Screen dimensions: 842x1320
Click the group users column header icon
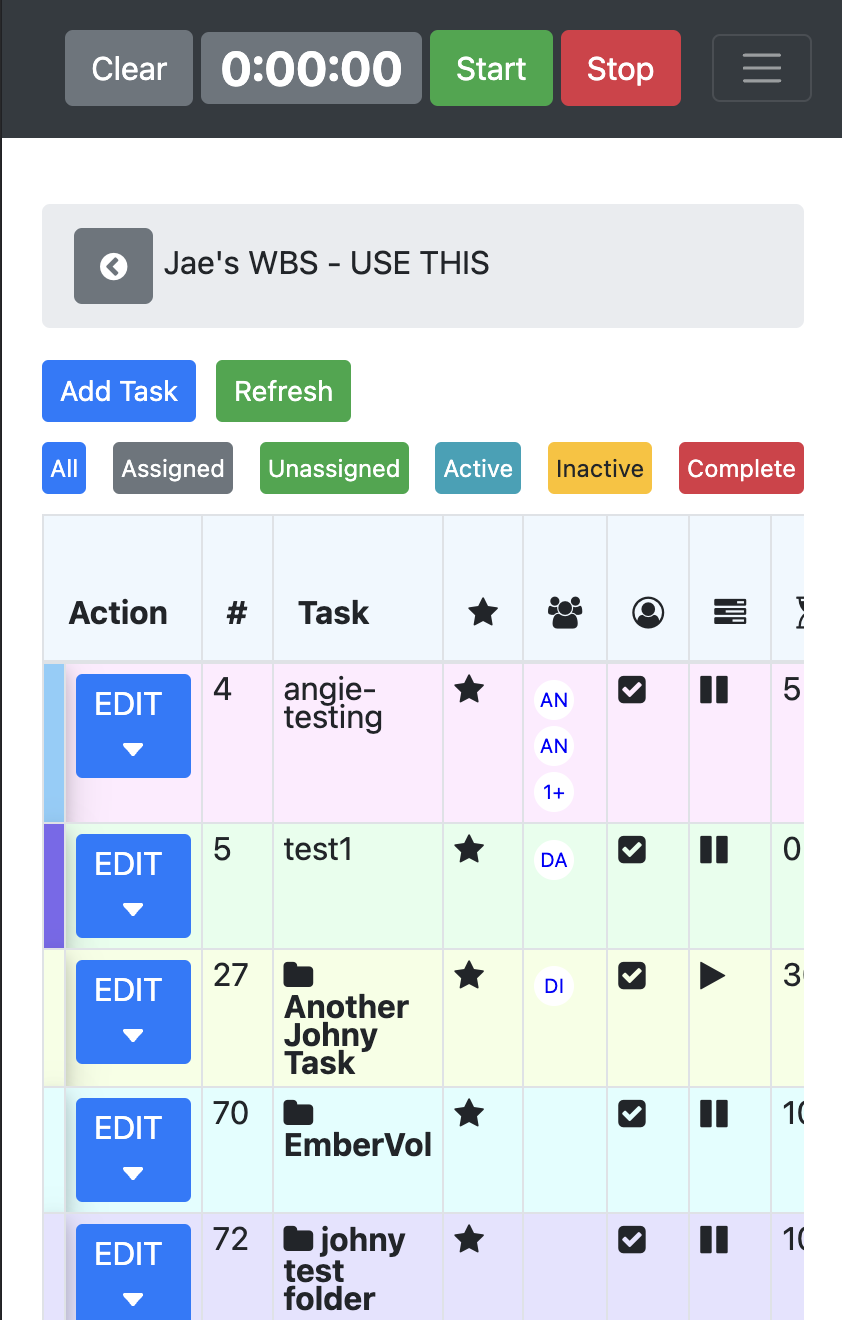click(x=565, y=612)
